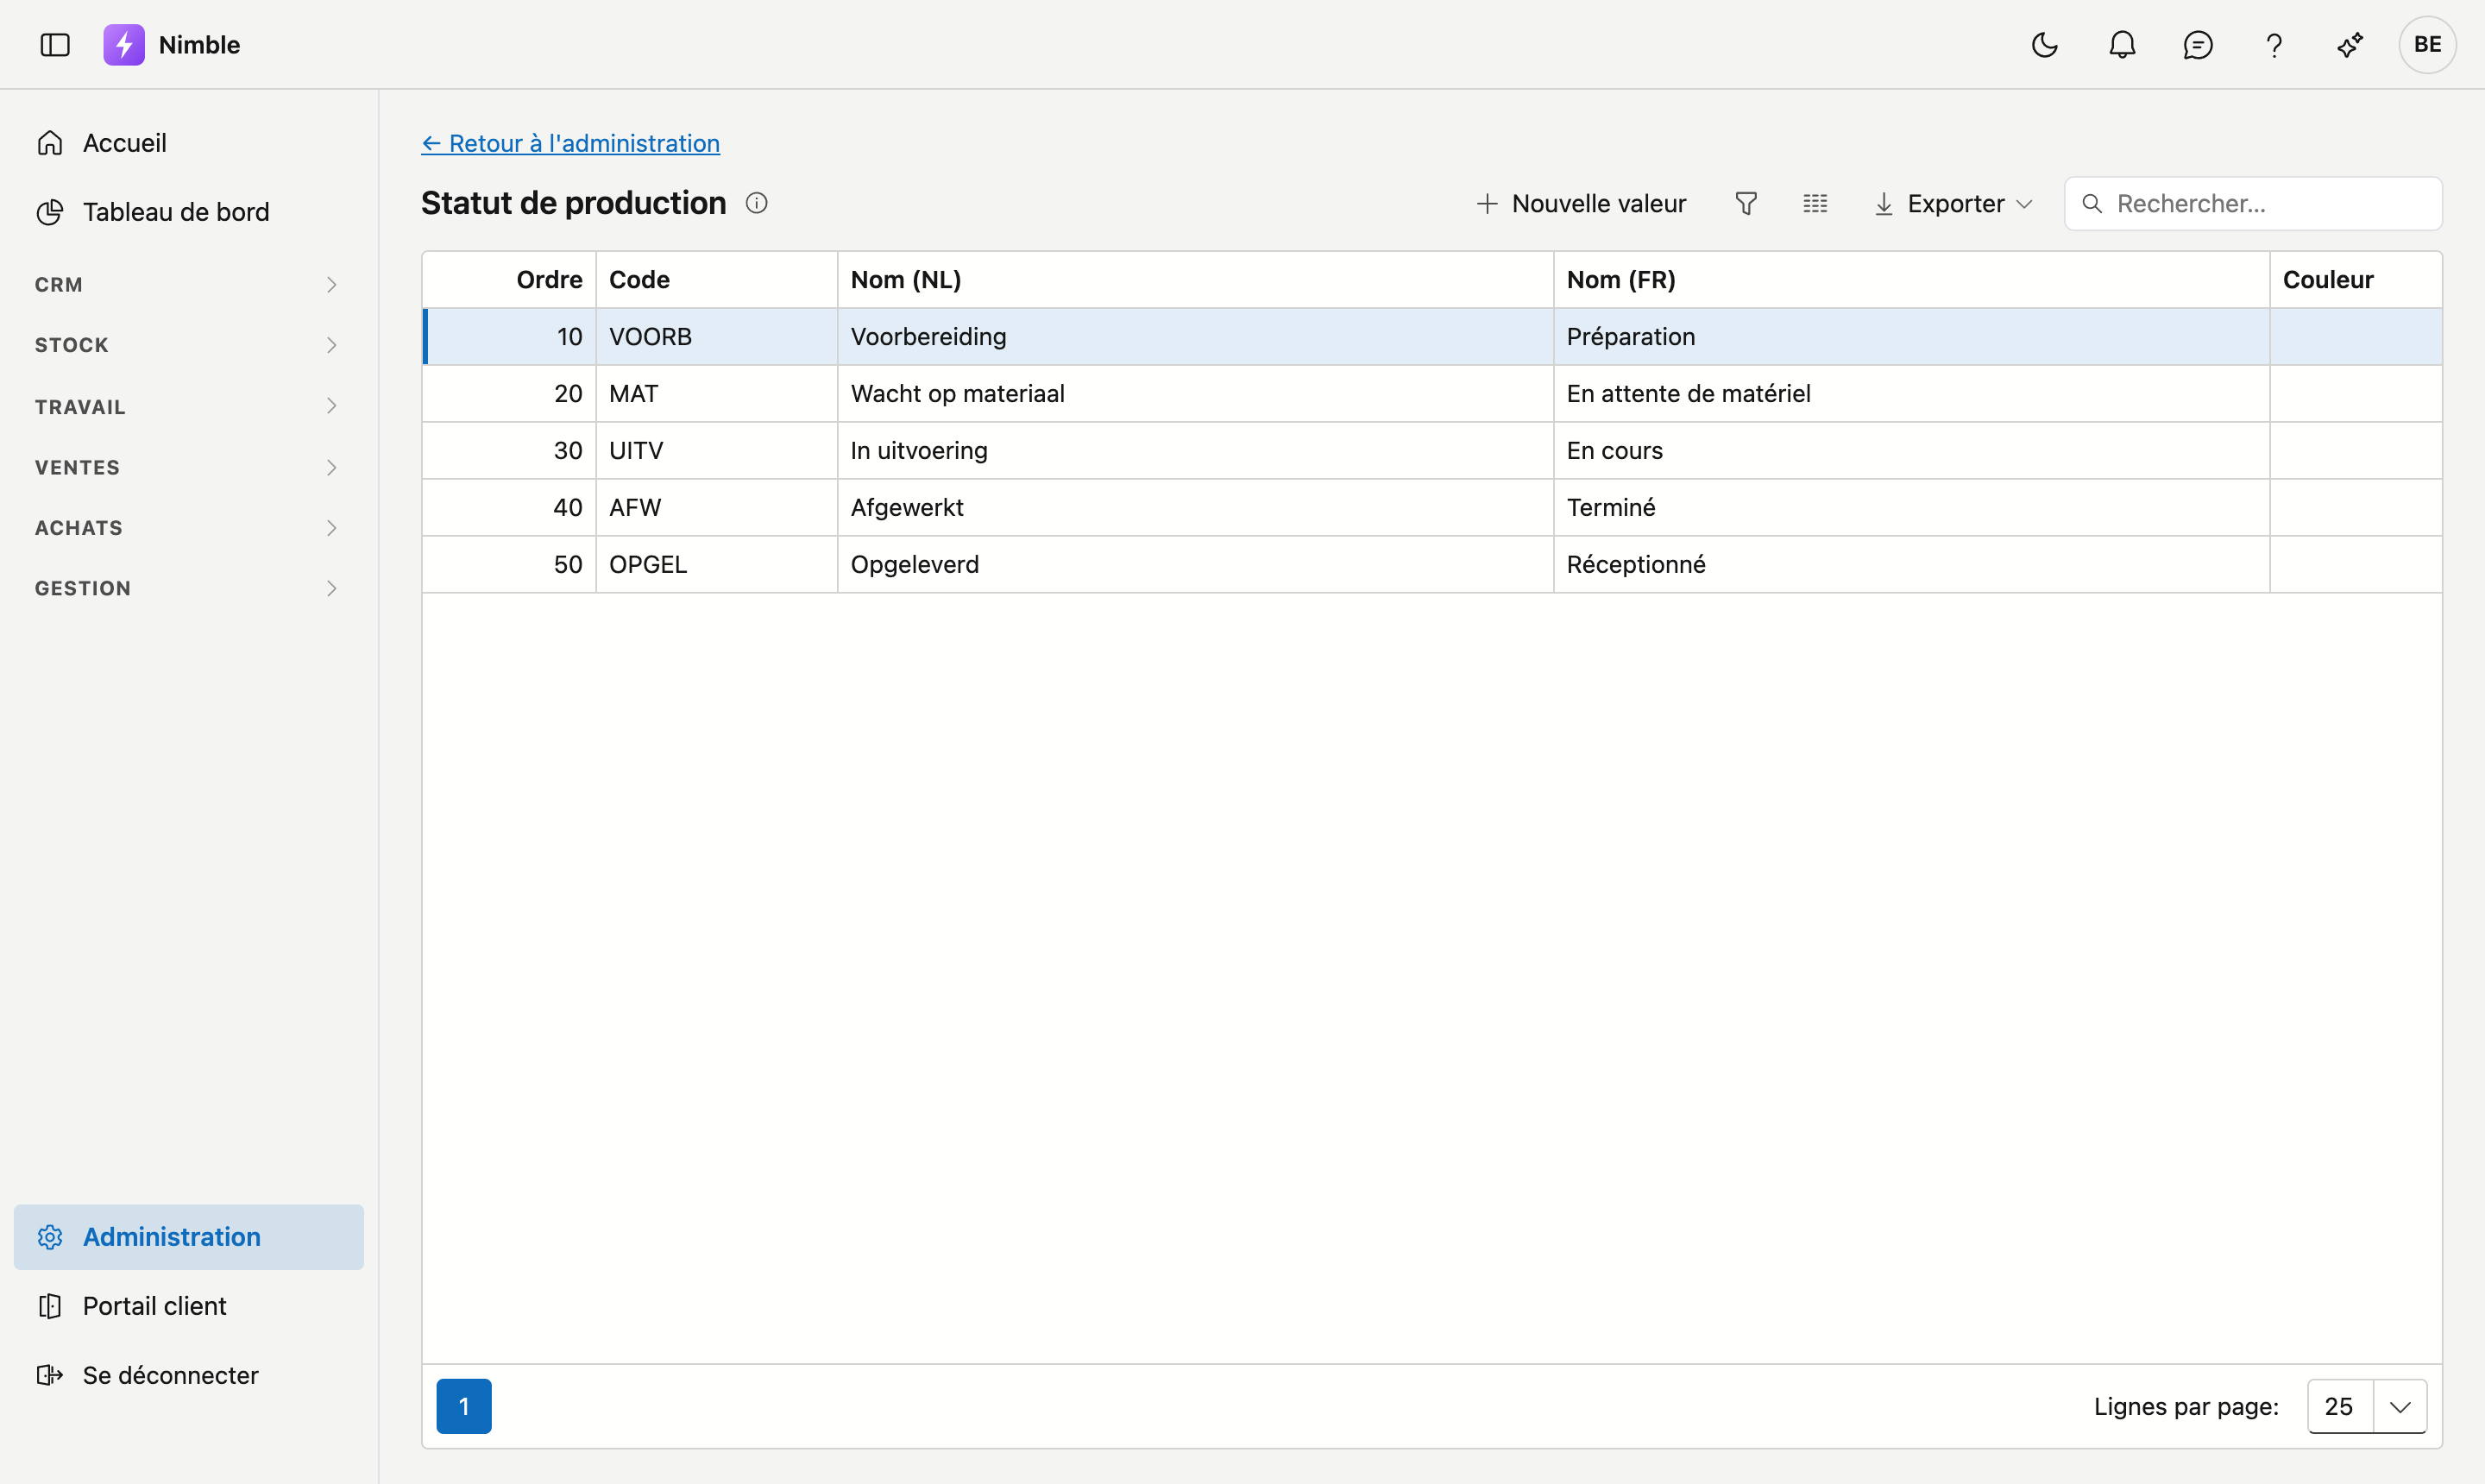Click the Wacht op materiaal cell
This screenshot has width=2485, height=1484.
1195,394
